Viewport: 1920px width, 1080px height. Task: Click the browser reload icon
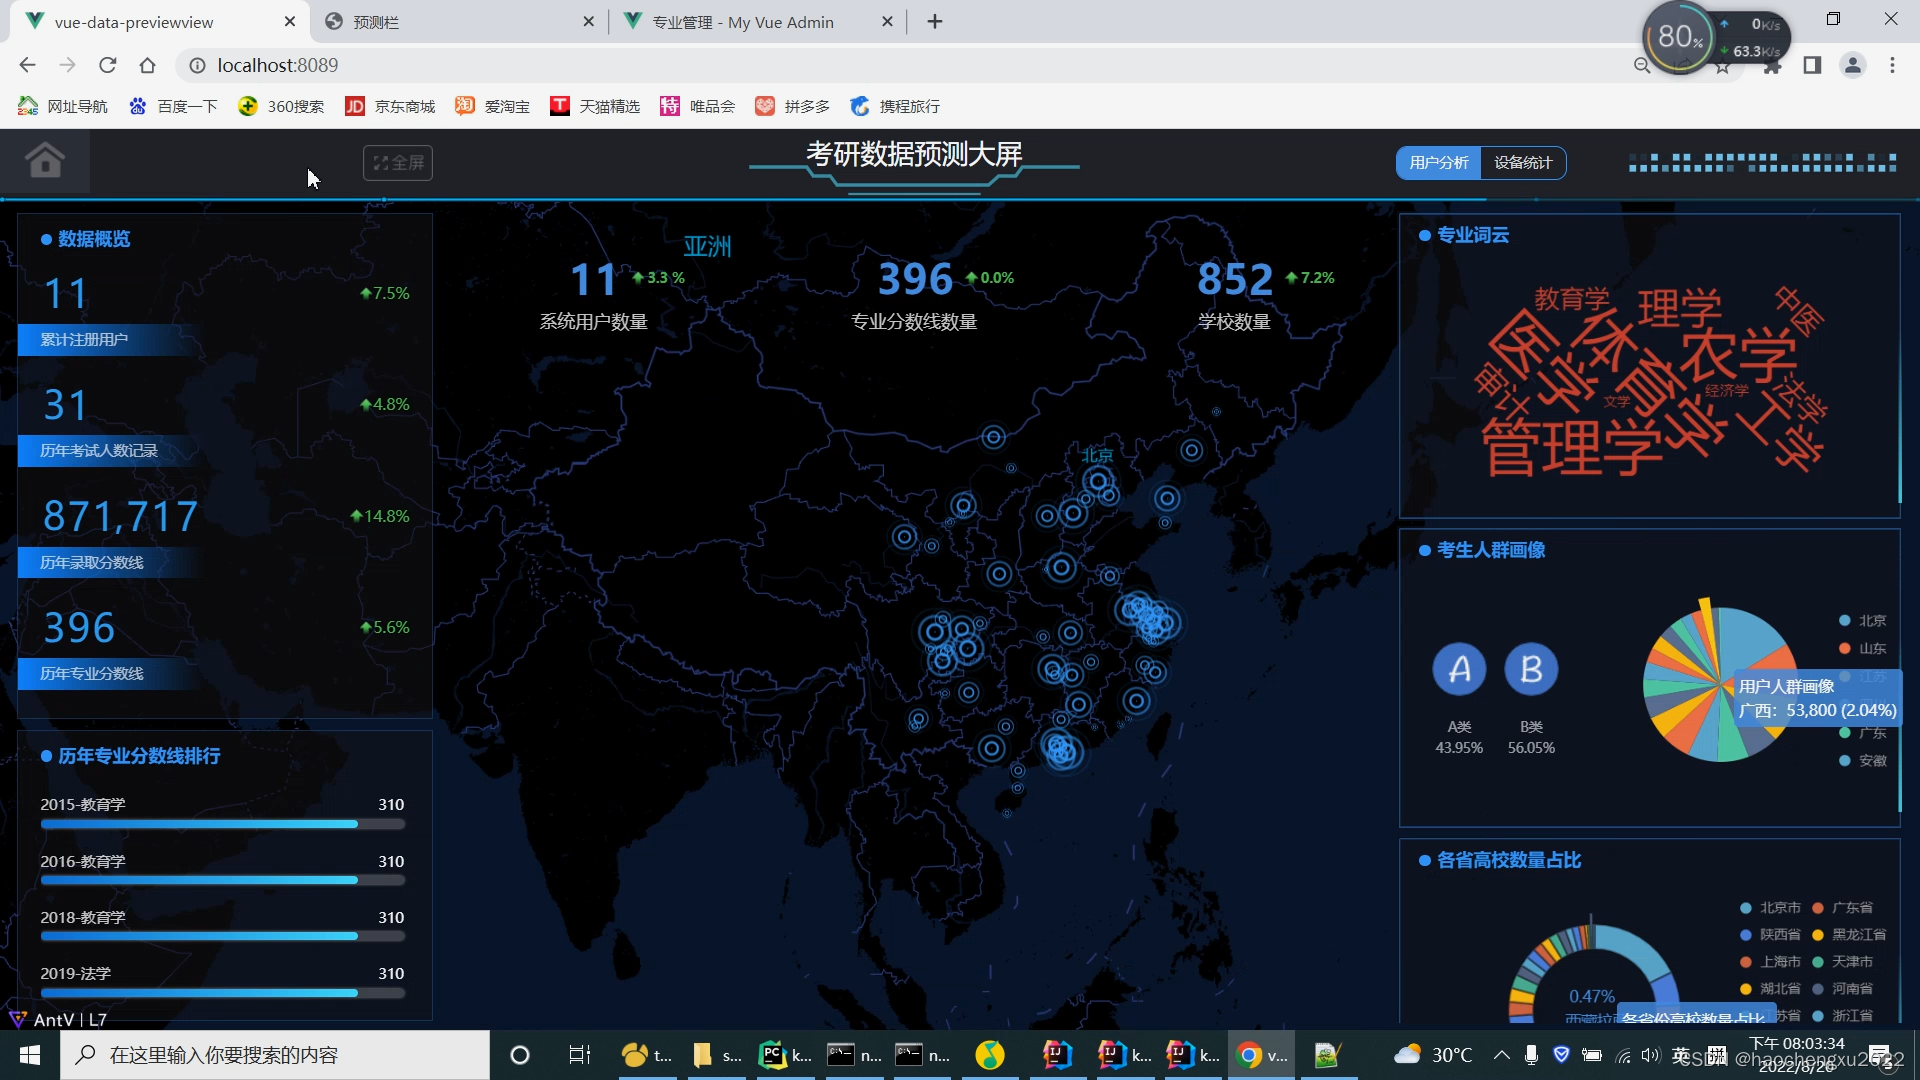[108, 65]
